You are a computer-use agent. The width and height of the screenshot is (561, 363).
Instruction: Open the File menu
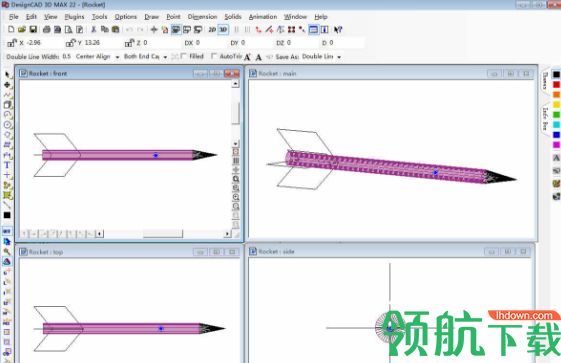pos(14,17)
